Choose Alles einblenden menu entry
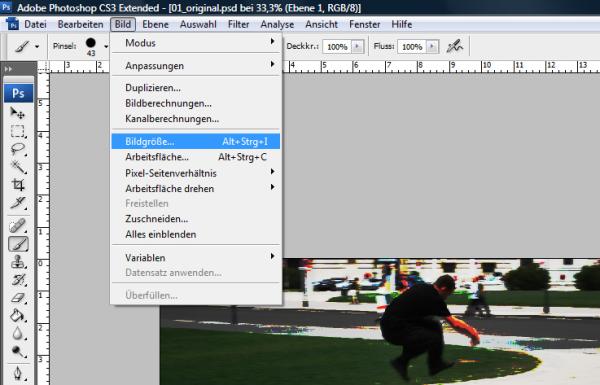Viewport: 600px width, 385px height. (x=196, y=234)
